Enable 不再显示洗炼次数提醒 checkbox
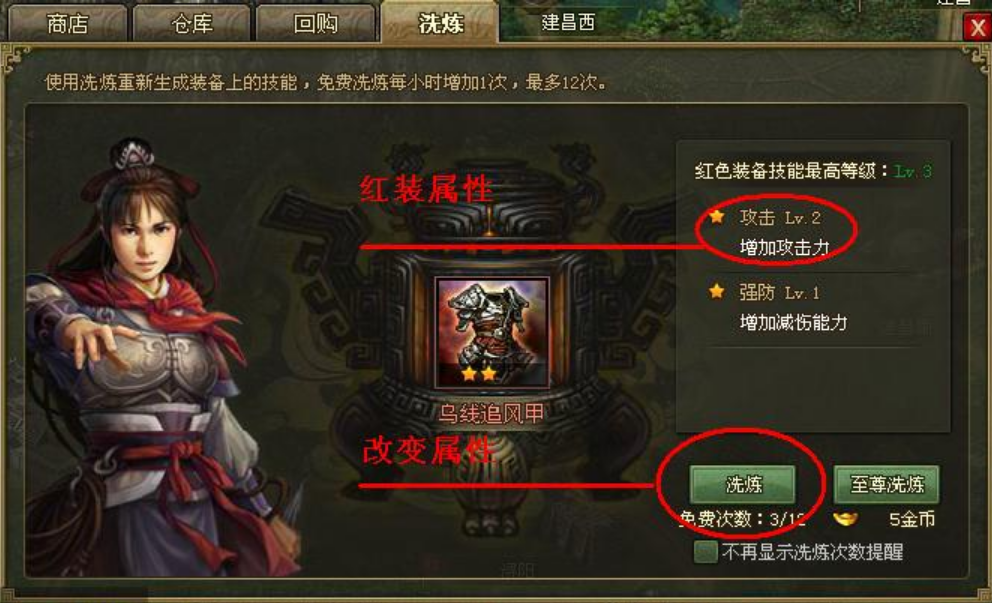The height and width of the screenshot is (603, 992). (705, 552)
